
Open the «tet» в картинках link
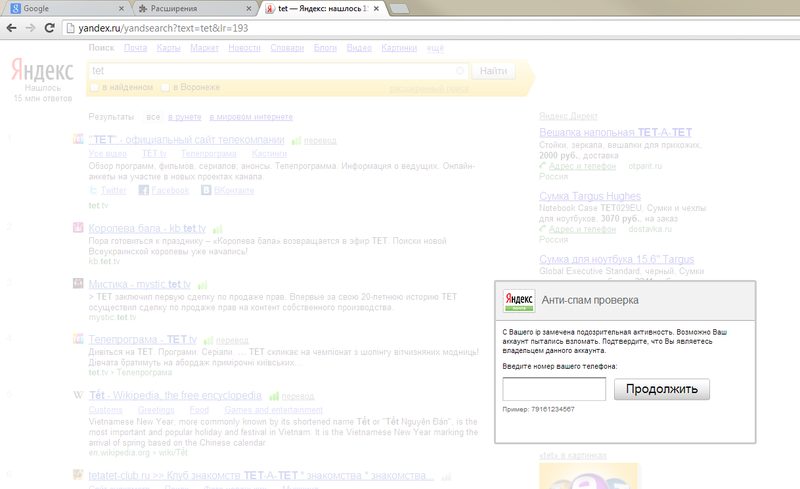[573, 455]
